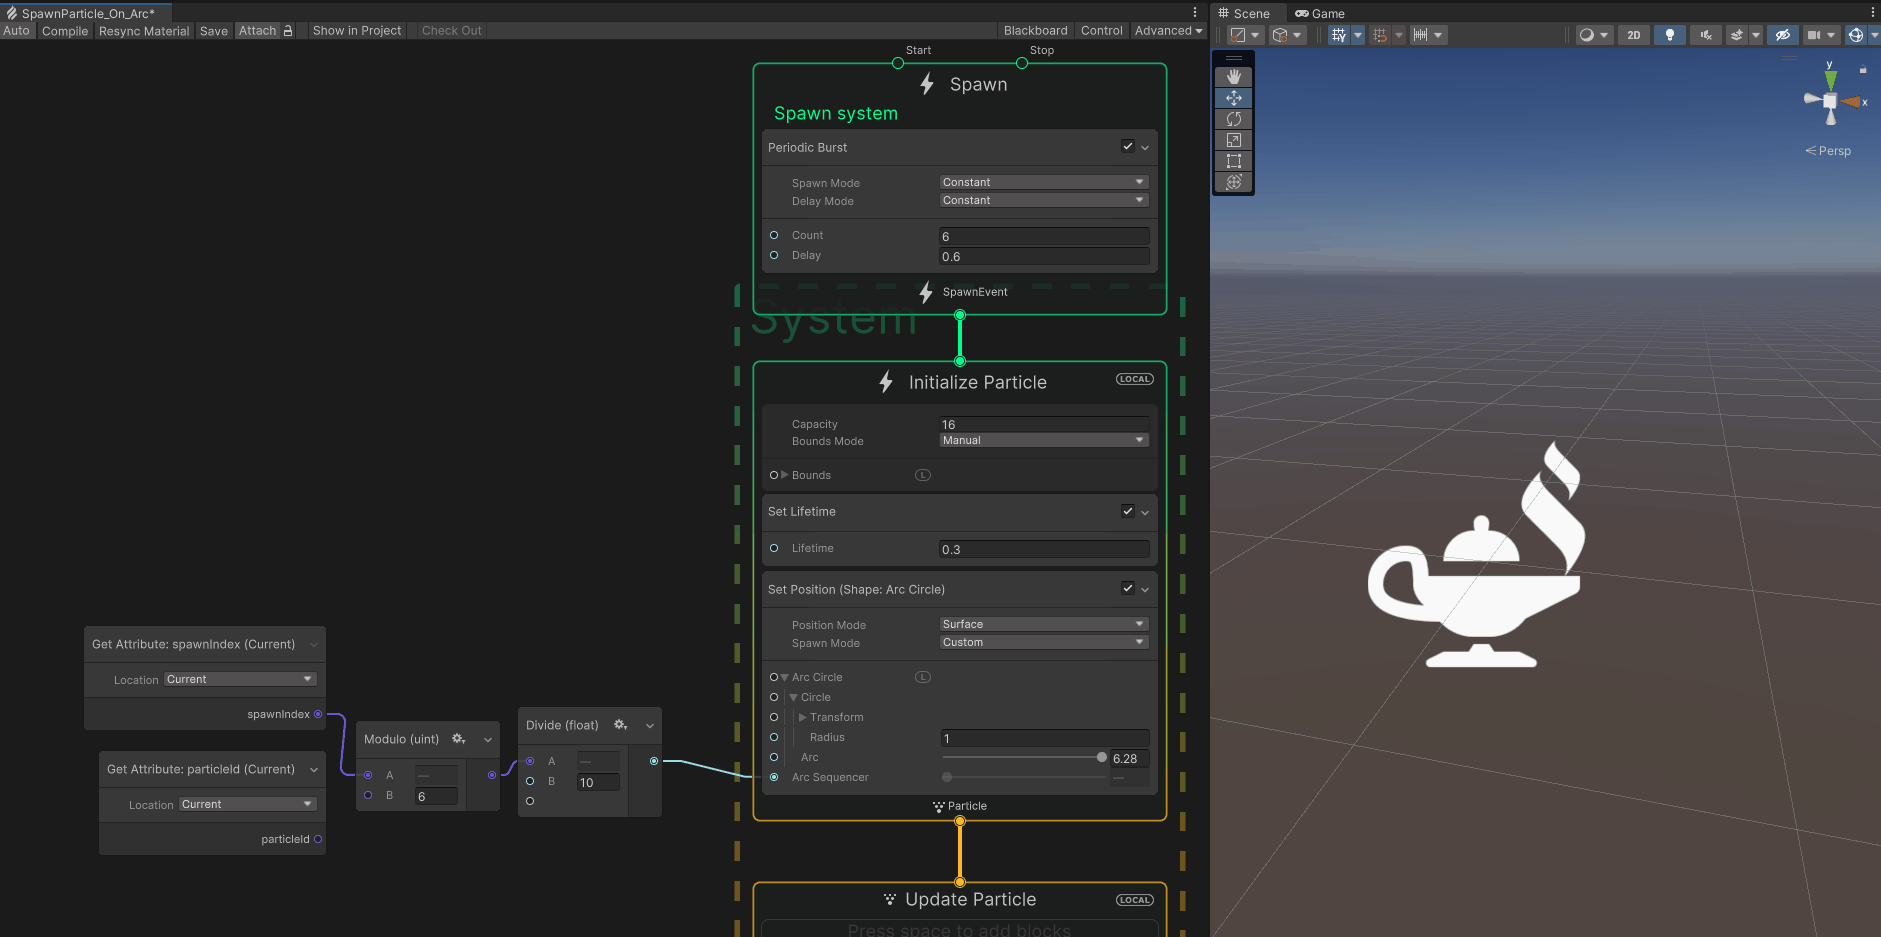The image size is (1881, 937).
Task: Toggle scene lighting with the light bulb icon
Action: coord(1668,34)
